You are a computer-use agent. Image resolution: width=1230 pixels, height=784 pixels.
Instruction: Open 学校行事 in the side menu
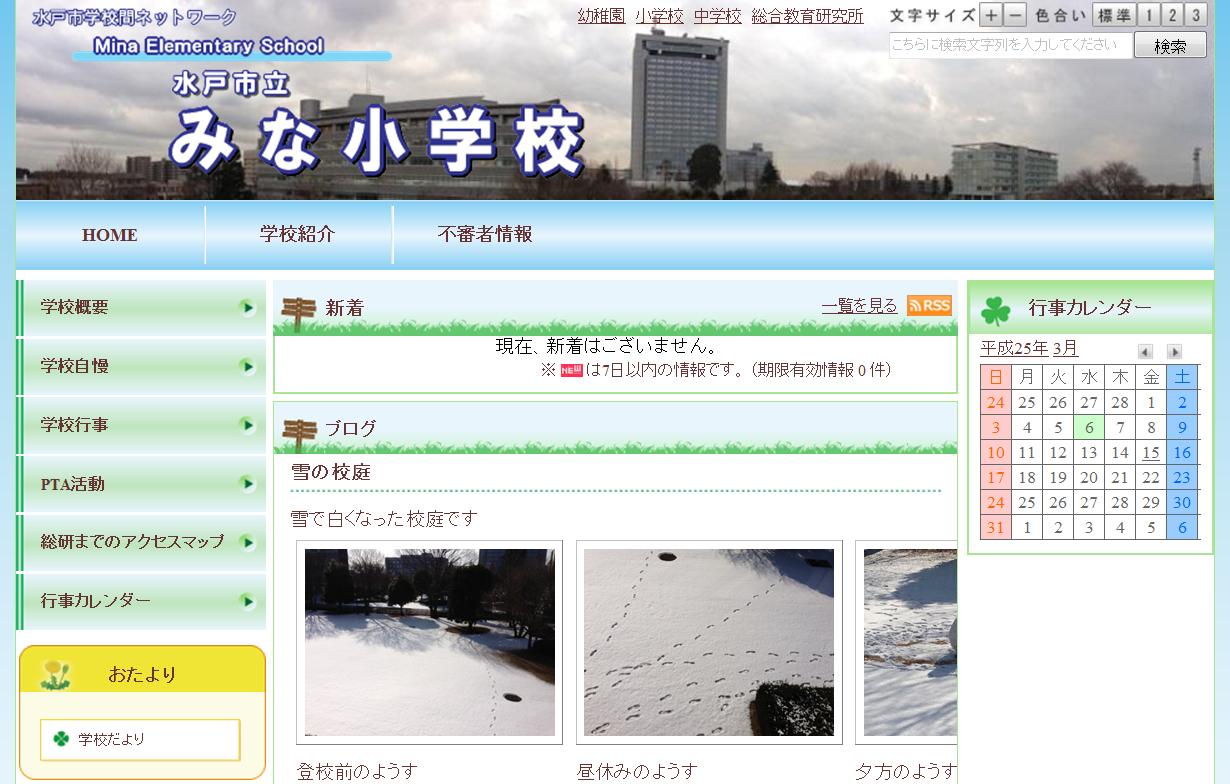141,425
